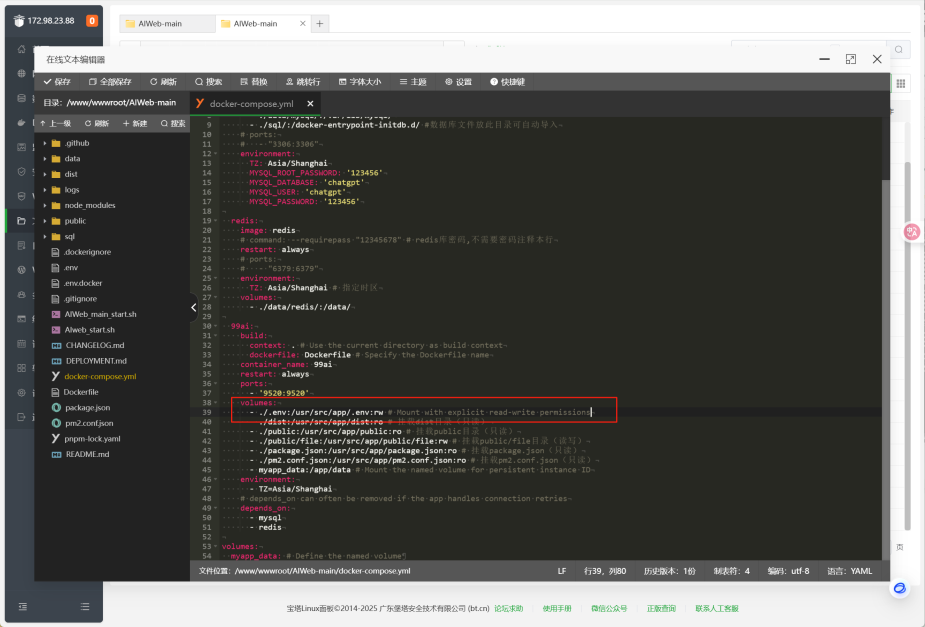Expand the sql folder
Screen dimensions: 925x627
(x=45, y=237)
